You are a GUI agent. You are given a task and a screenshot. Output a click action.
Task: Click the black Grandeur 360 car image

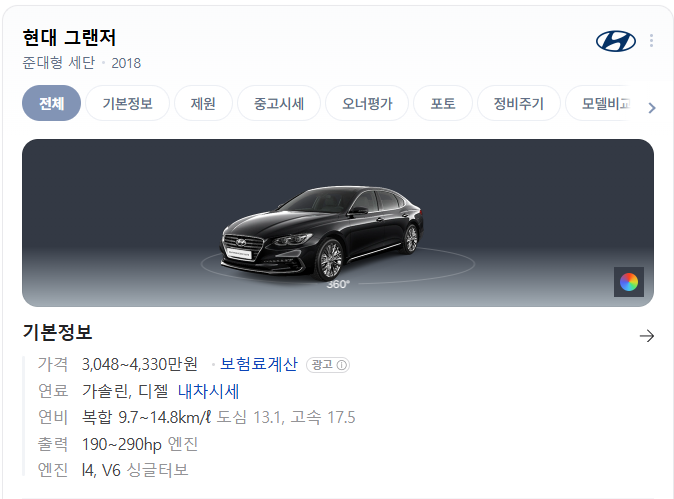click(x=322, y=233)
